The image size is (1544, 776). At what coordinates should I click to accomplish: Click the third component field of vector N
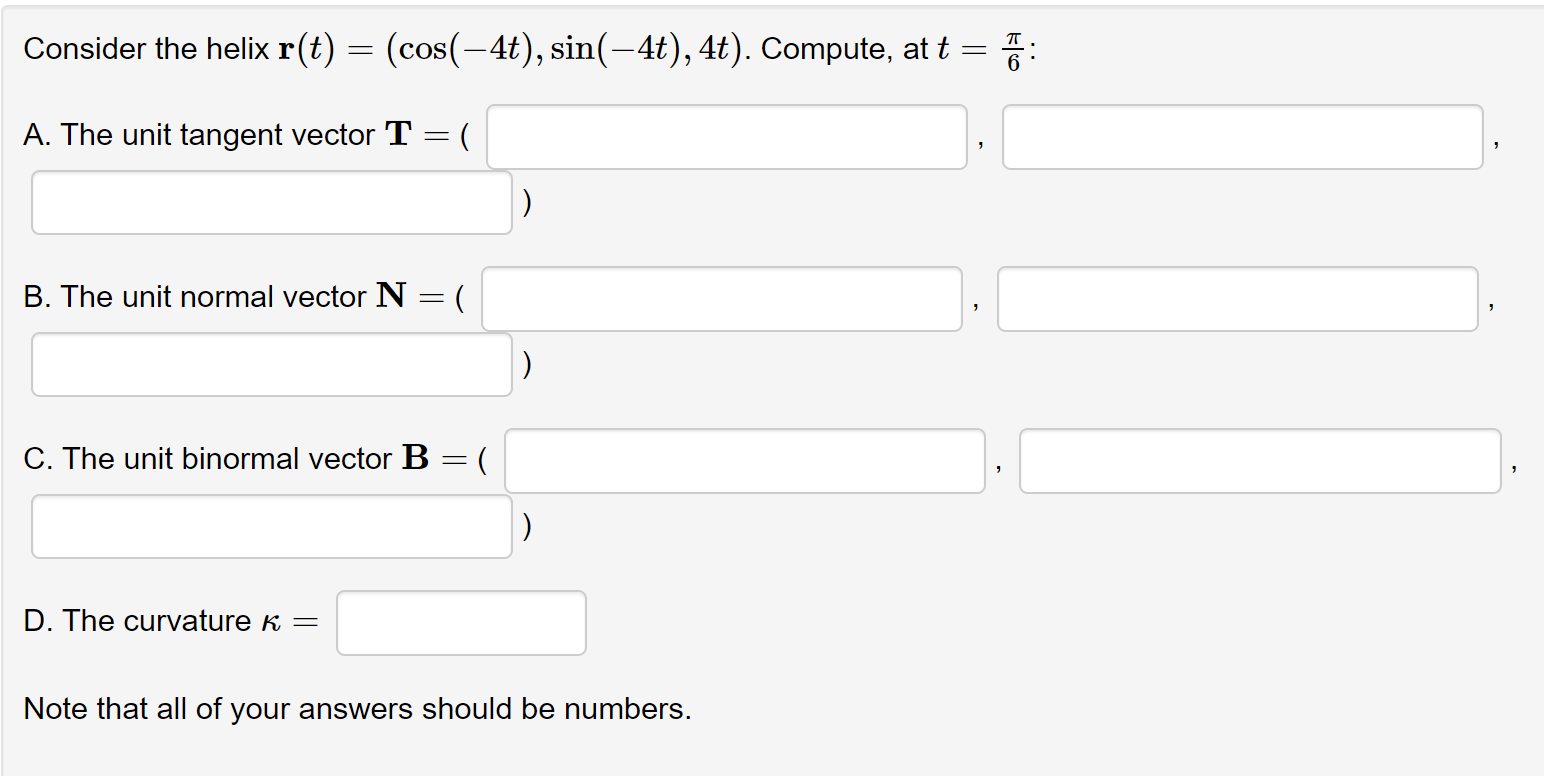point(271,364)
